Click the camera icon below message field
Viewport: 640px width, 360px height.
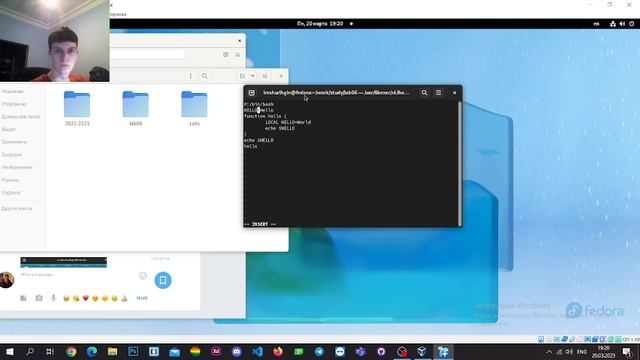pos(39,298)
